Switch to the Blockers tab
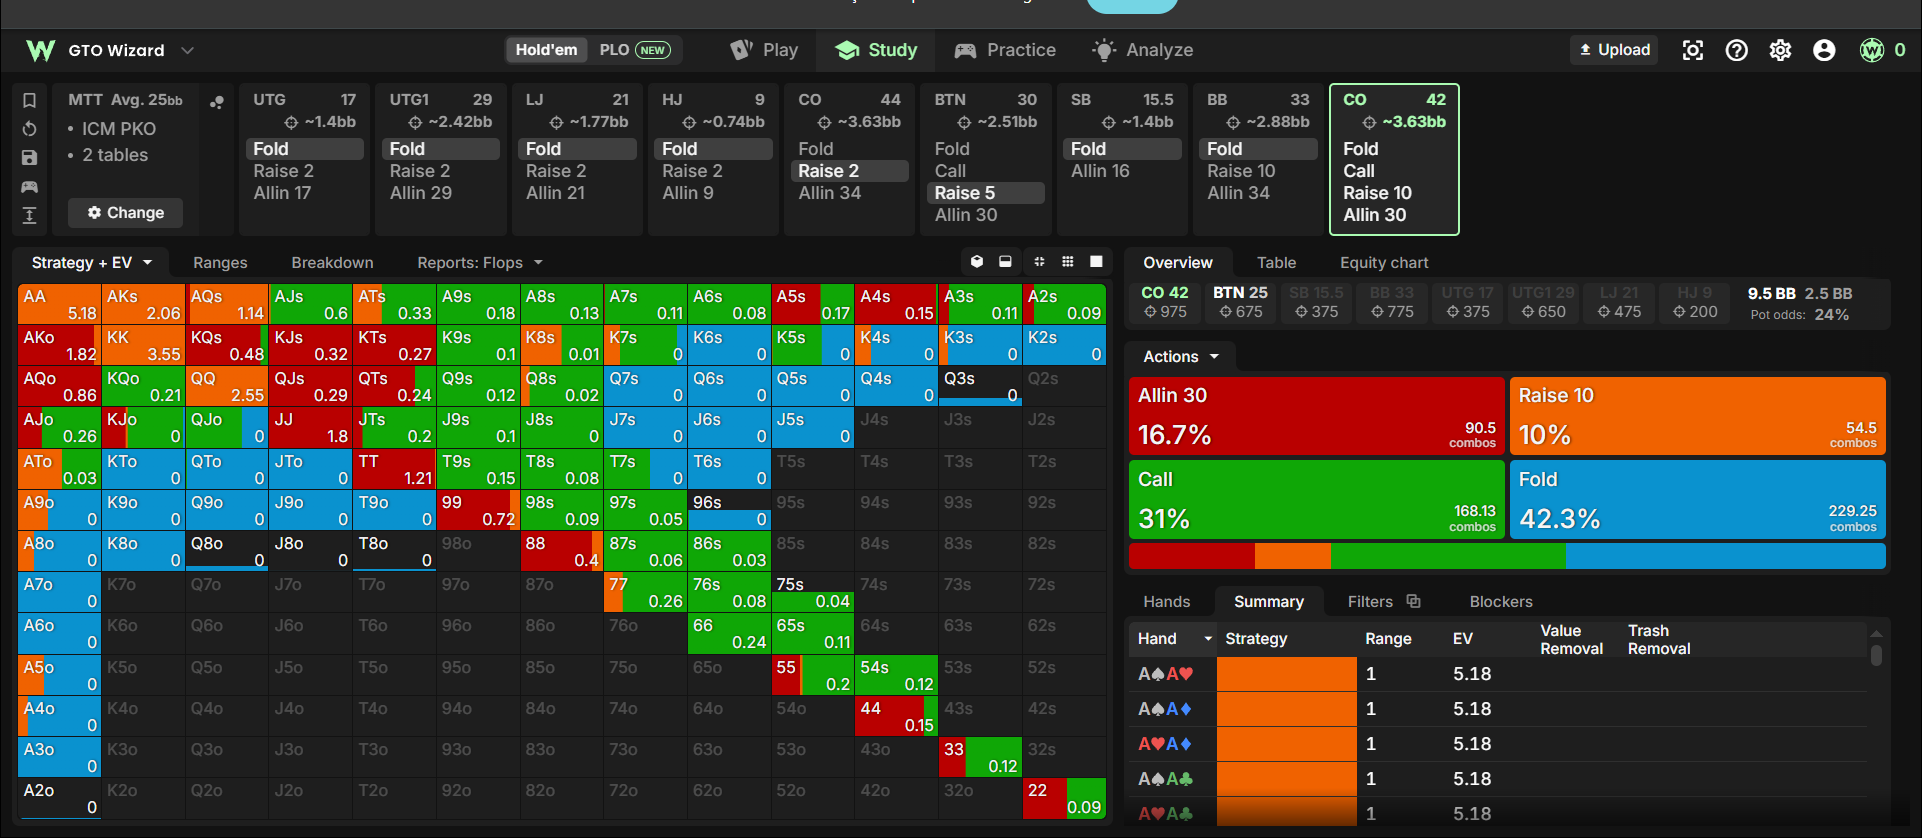This screenshot has width=1922, height=838. click(1501, 602)
